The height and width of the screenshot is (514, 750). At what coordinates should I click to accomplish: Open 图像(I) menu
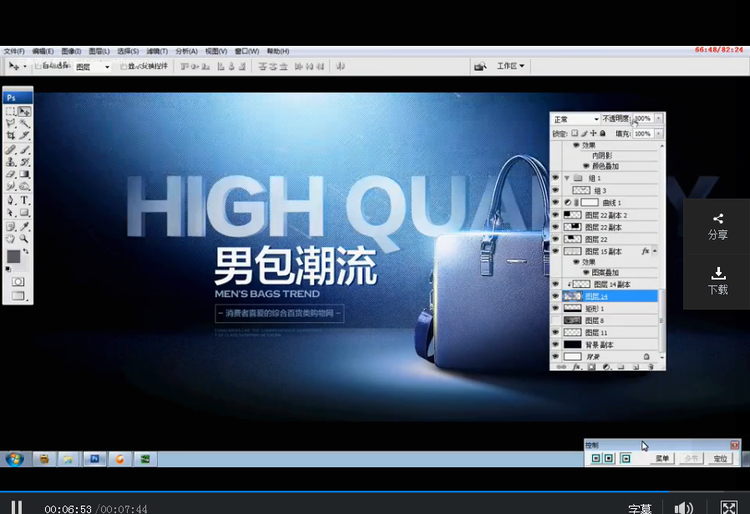click(71, 51)
